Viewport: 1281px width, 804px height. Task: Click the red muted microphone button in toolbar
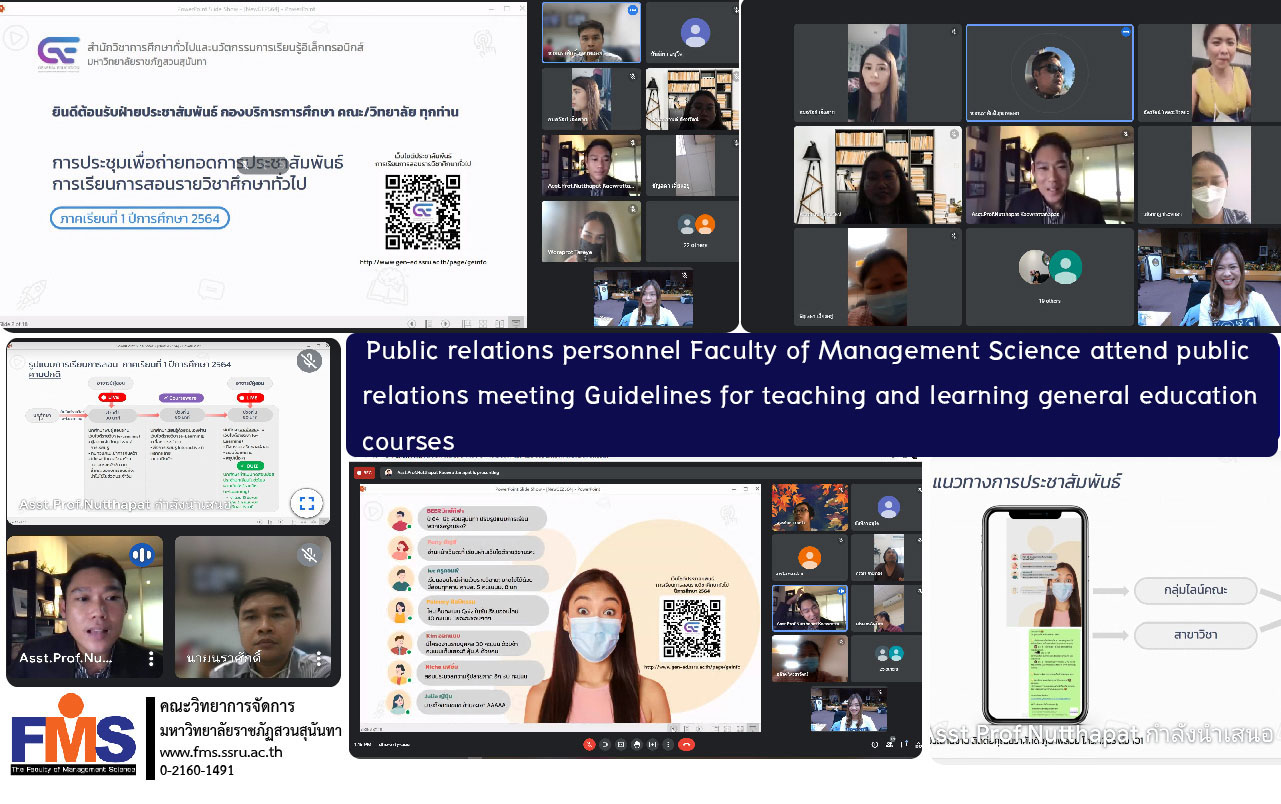[x=589, y=744]
